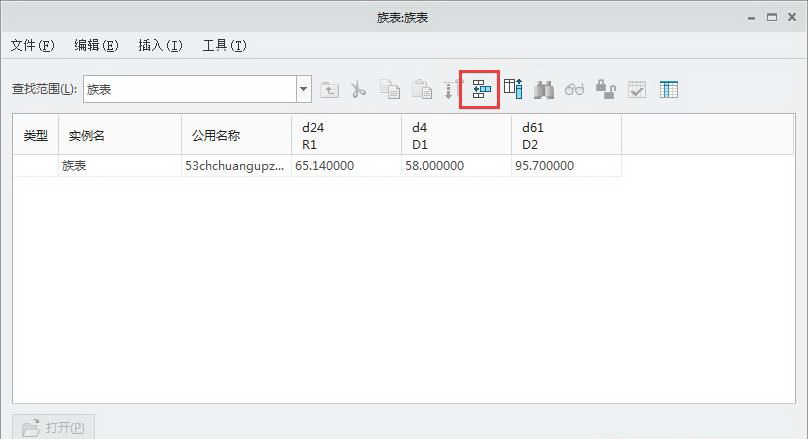Click the binoculars find instance icon
Viewport: 808px width, 439px height.
[x=544, y=90]
